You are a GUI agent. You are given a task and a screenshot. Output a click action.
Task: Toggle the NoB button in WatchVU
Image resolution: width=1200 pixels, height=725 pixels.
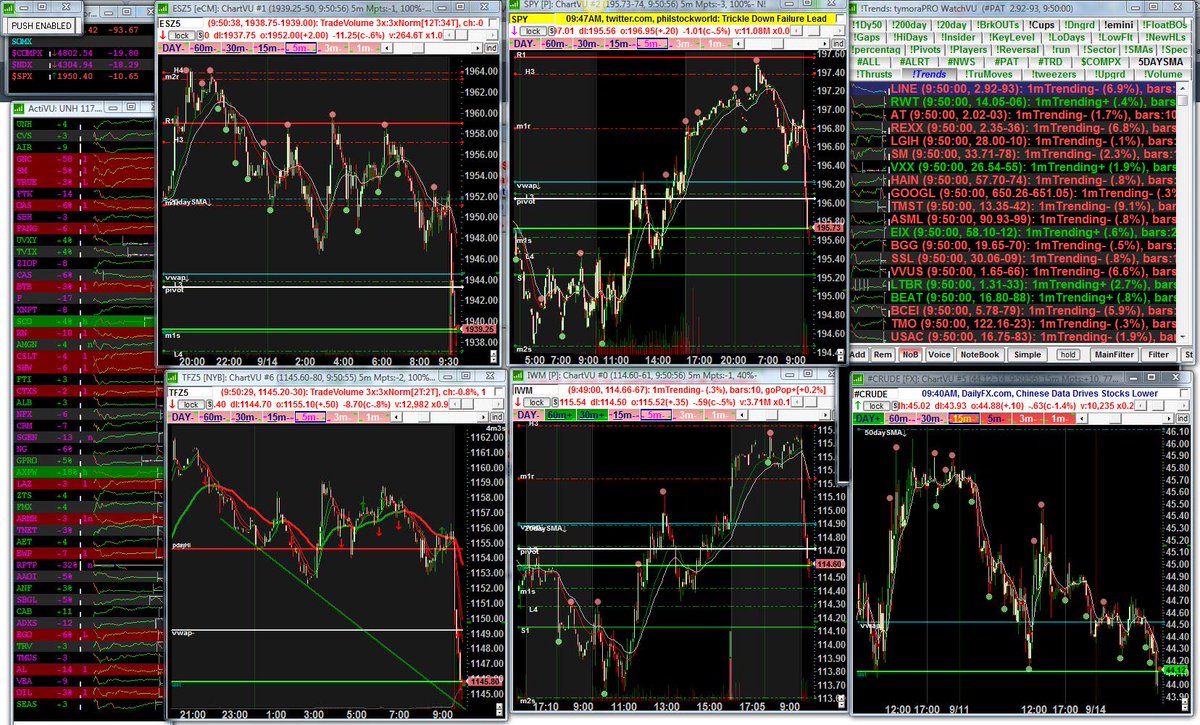tap(910, 354)
